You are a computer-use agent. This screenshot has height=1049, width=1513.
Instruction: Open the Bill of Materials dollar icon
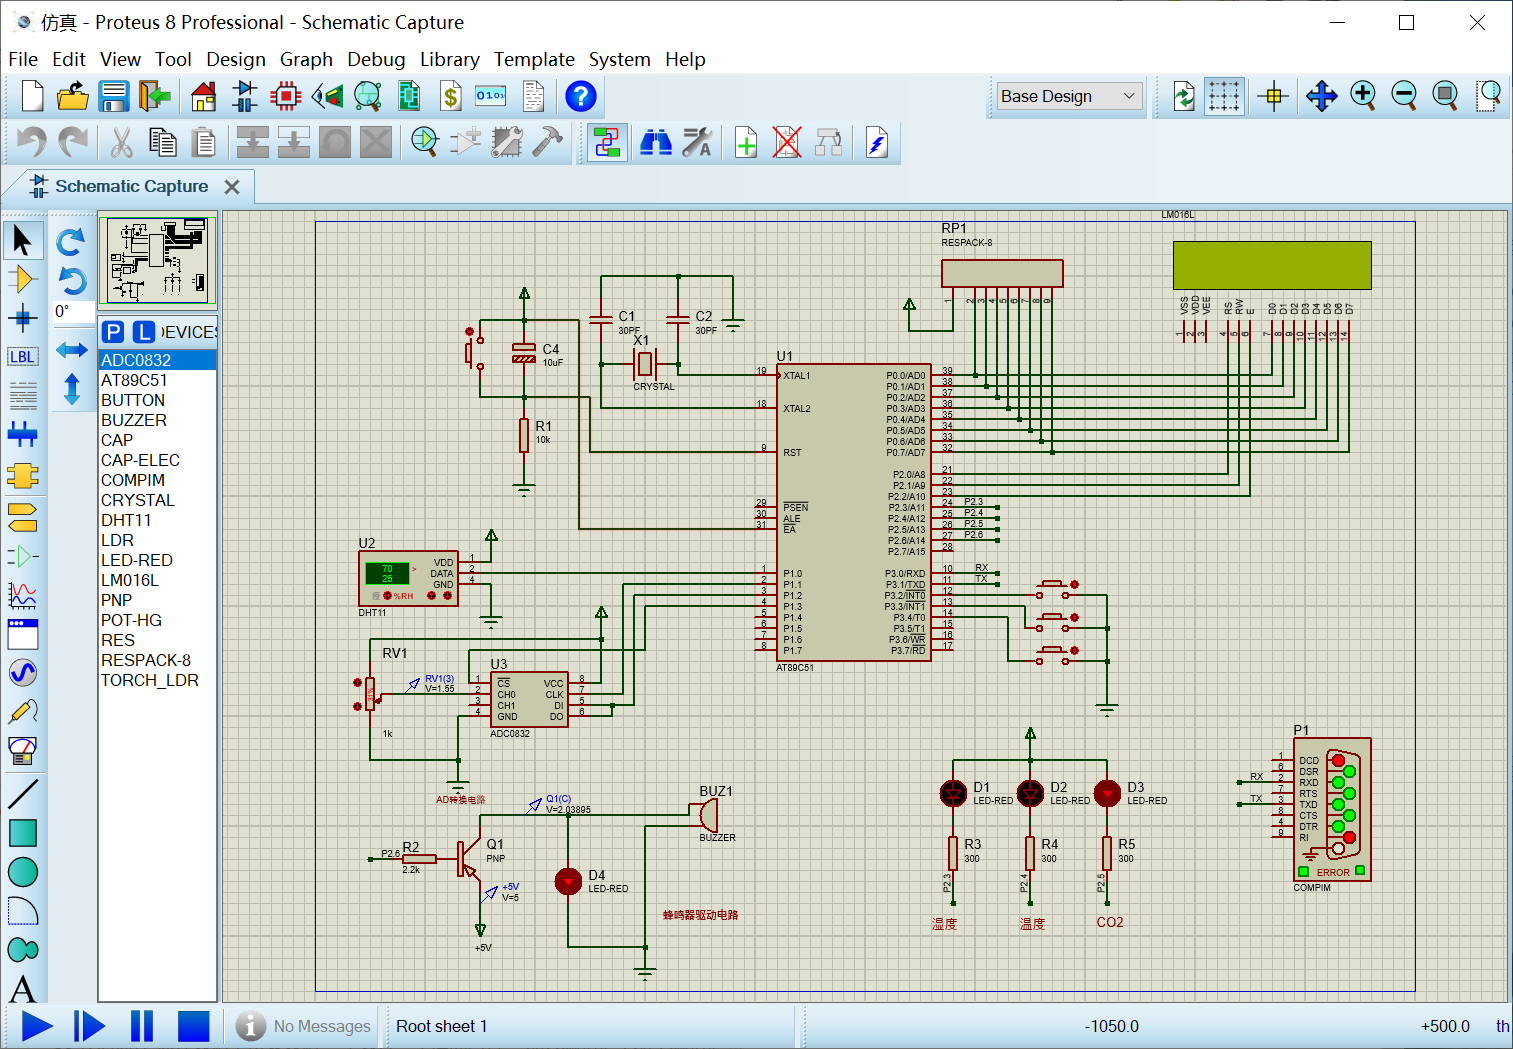pyautogui.click(x=451, y=96)
